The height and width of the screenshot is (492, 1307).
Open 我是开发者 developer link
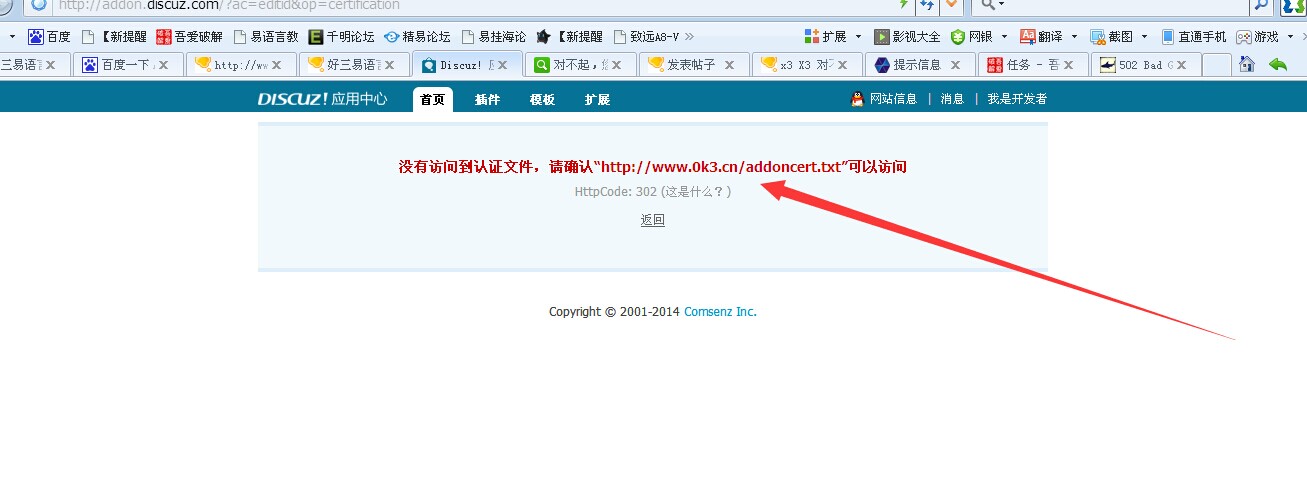[x=1017, y=99]
